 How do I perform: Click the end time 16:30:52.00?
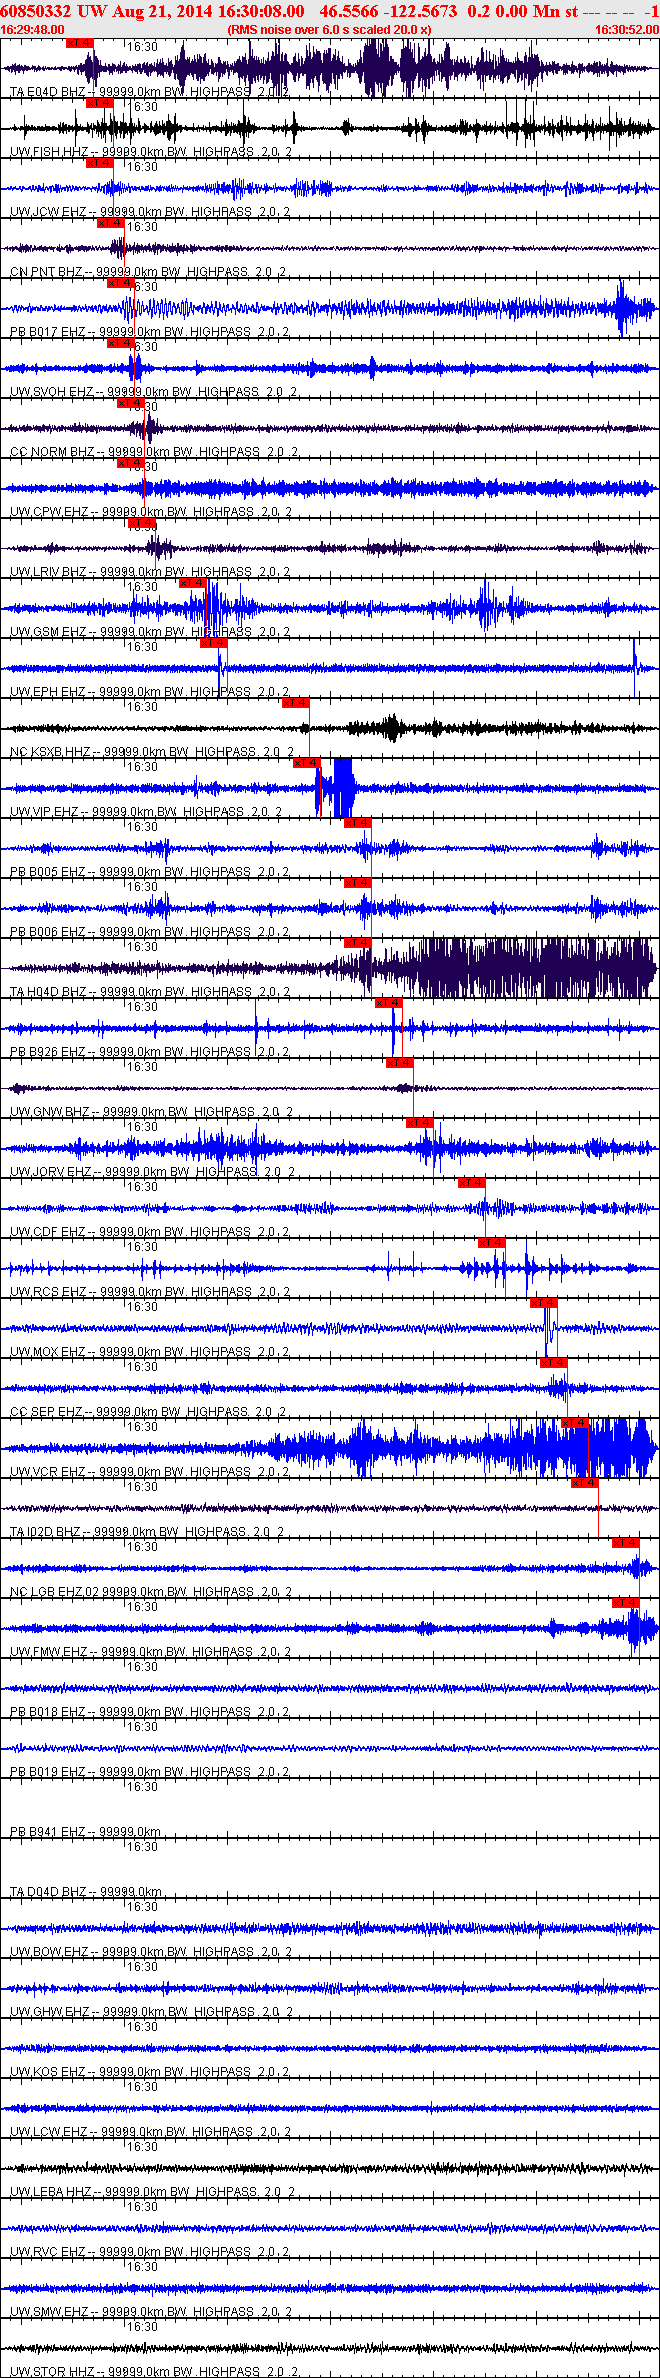click(627, 30)
